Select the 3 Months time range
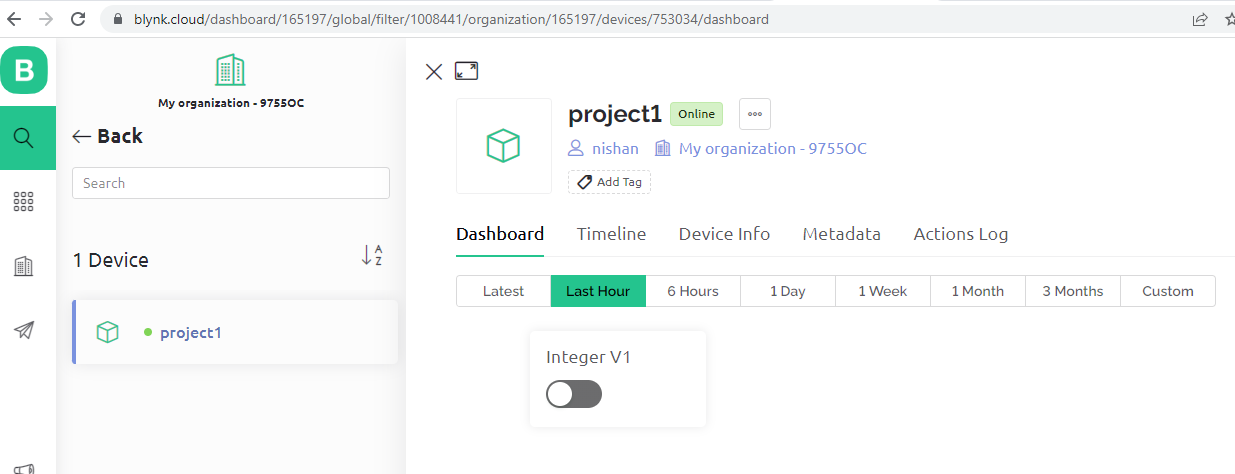The width and height of the screenshot is (1235, 474). (x=1073, y=291)
